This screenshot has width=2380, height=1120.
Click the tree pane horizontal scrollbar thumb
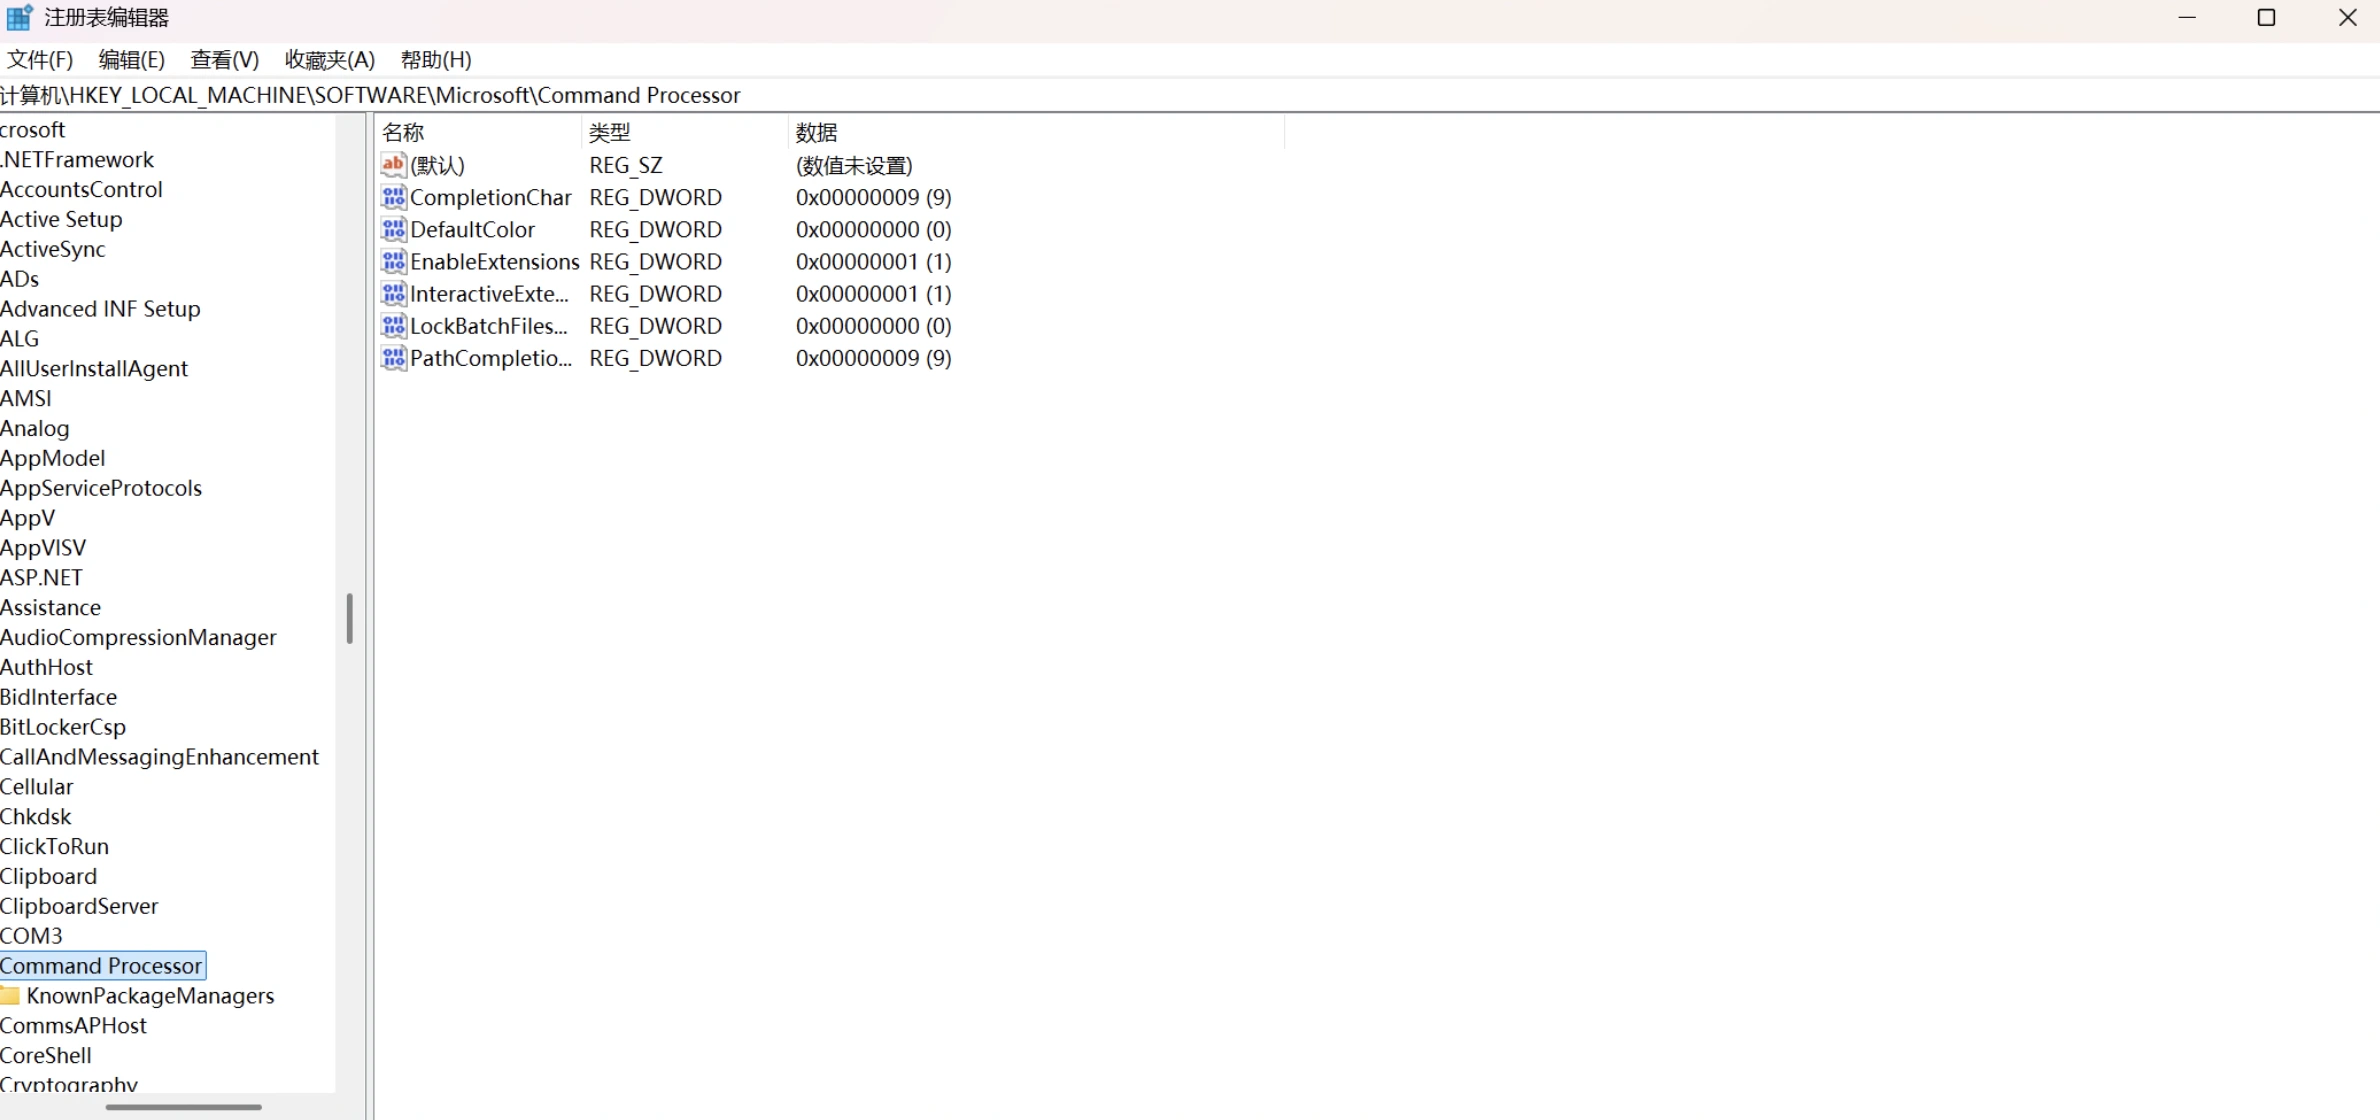pos(184,1107)
